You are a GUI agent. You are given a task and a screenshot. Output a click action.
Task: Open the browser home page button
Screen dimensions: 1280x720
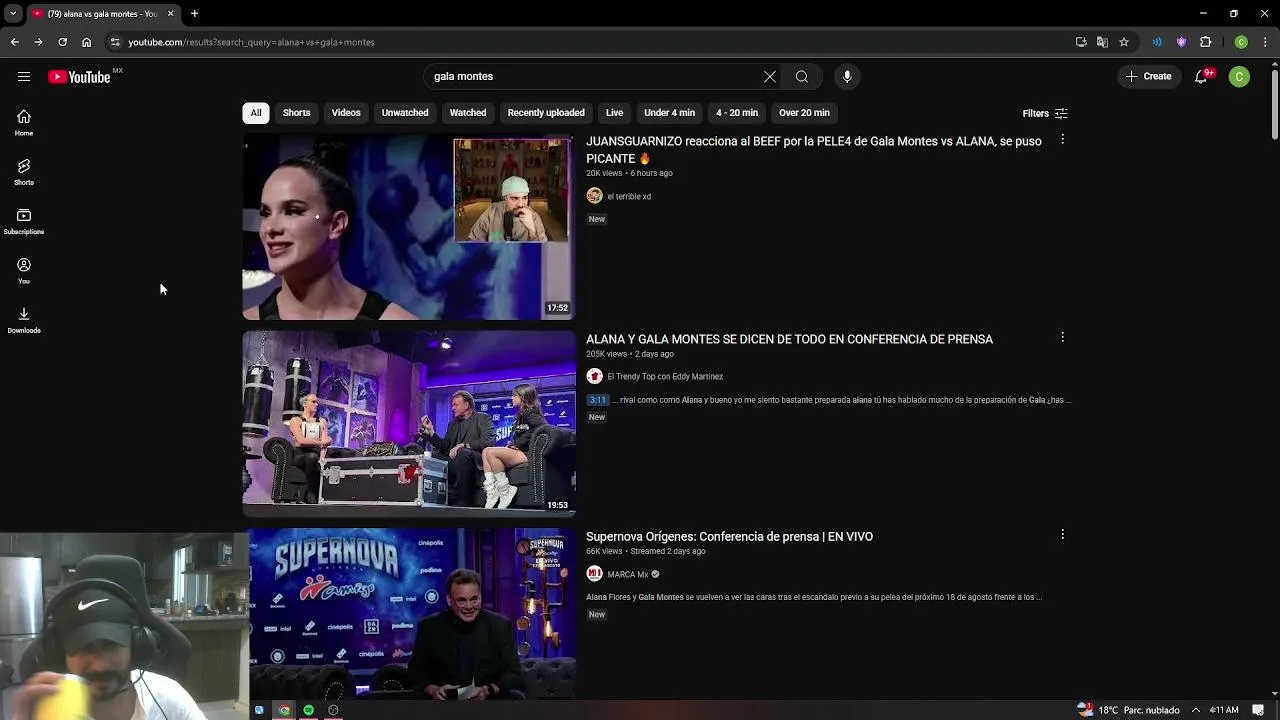click(x=86, y=42)
